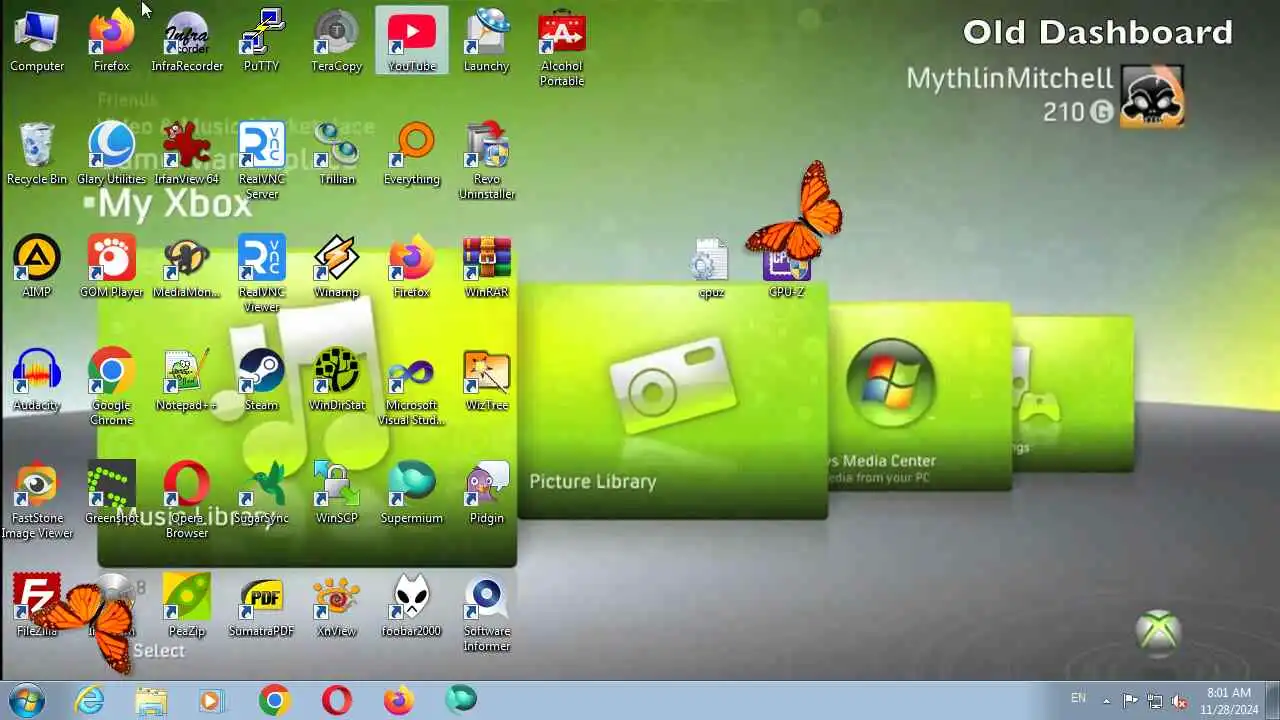Open the PeaZip shortcut

[187, 607]
